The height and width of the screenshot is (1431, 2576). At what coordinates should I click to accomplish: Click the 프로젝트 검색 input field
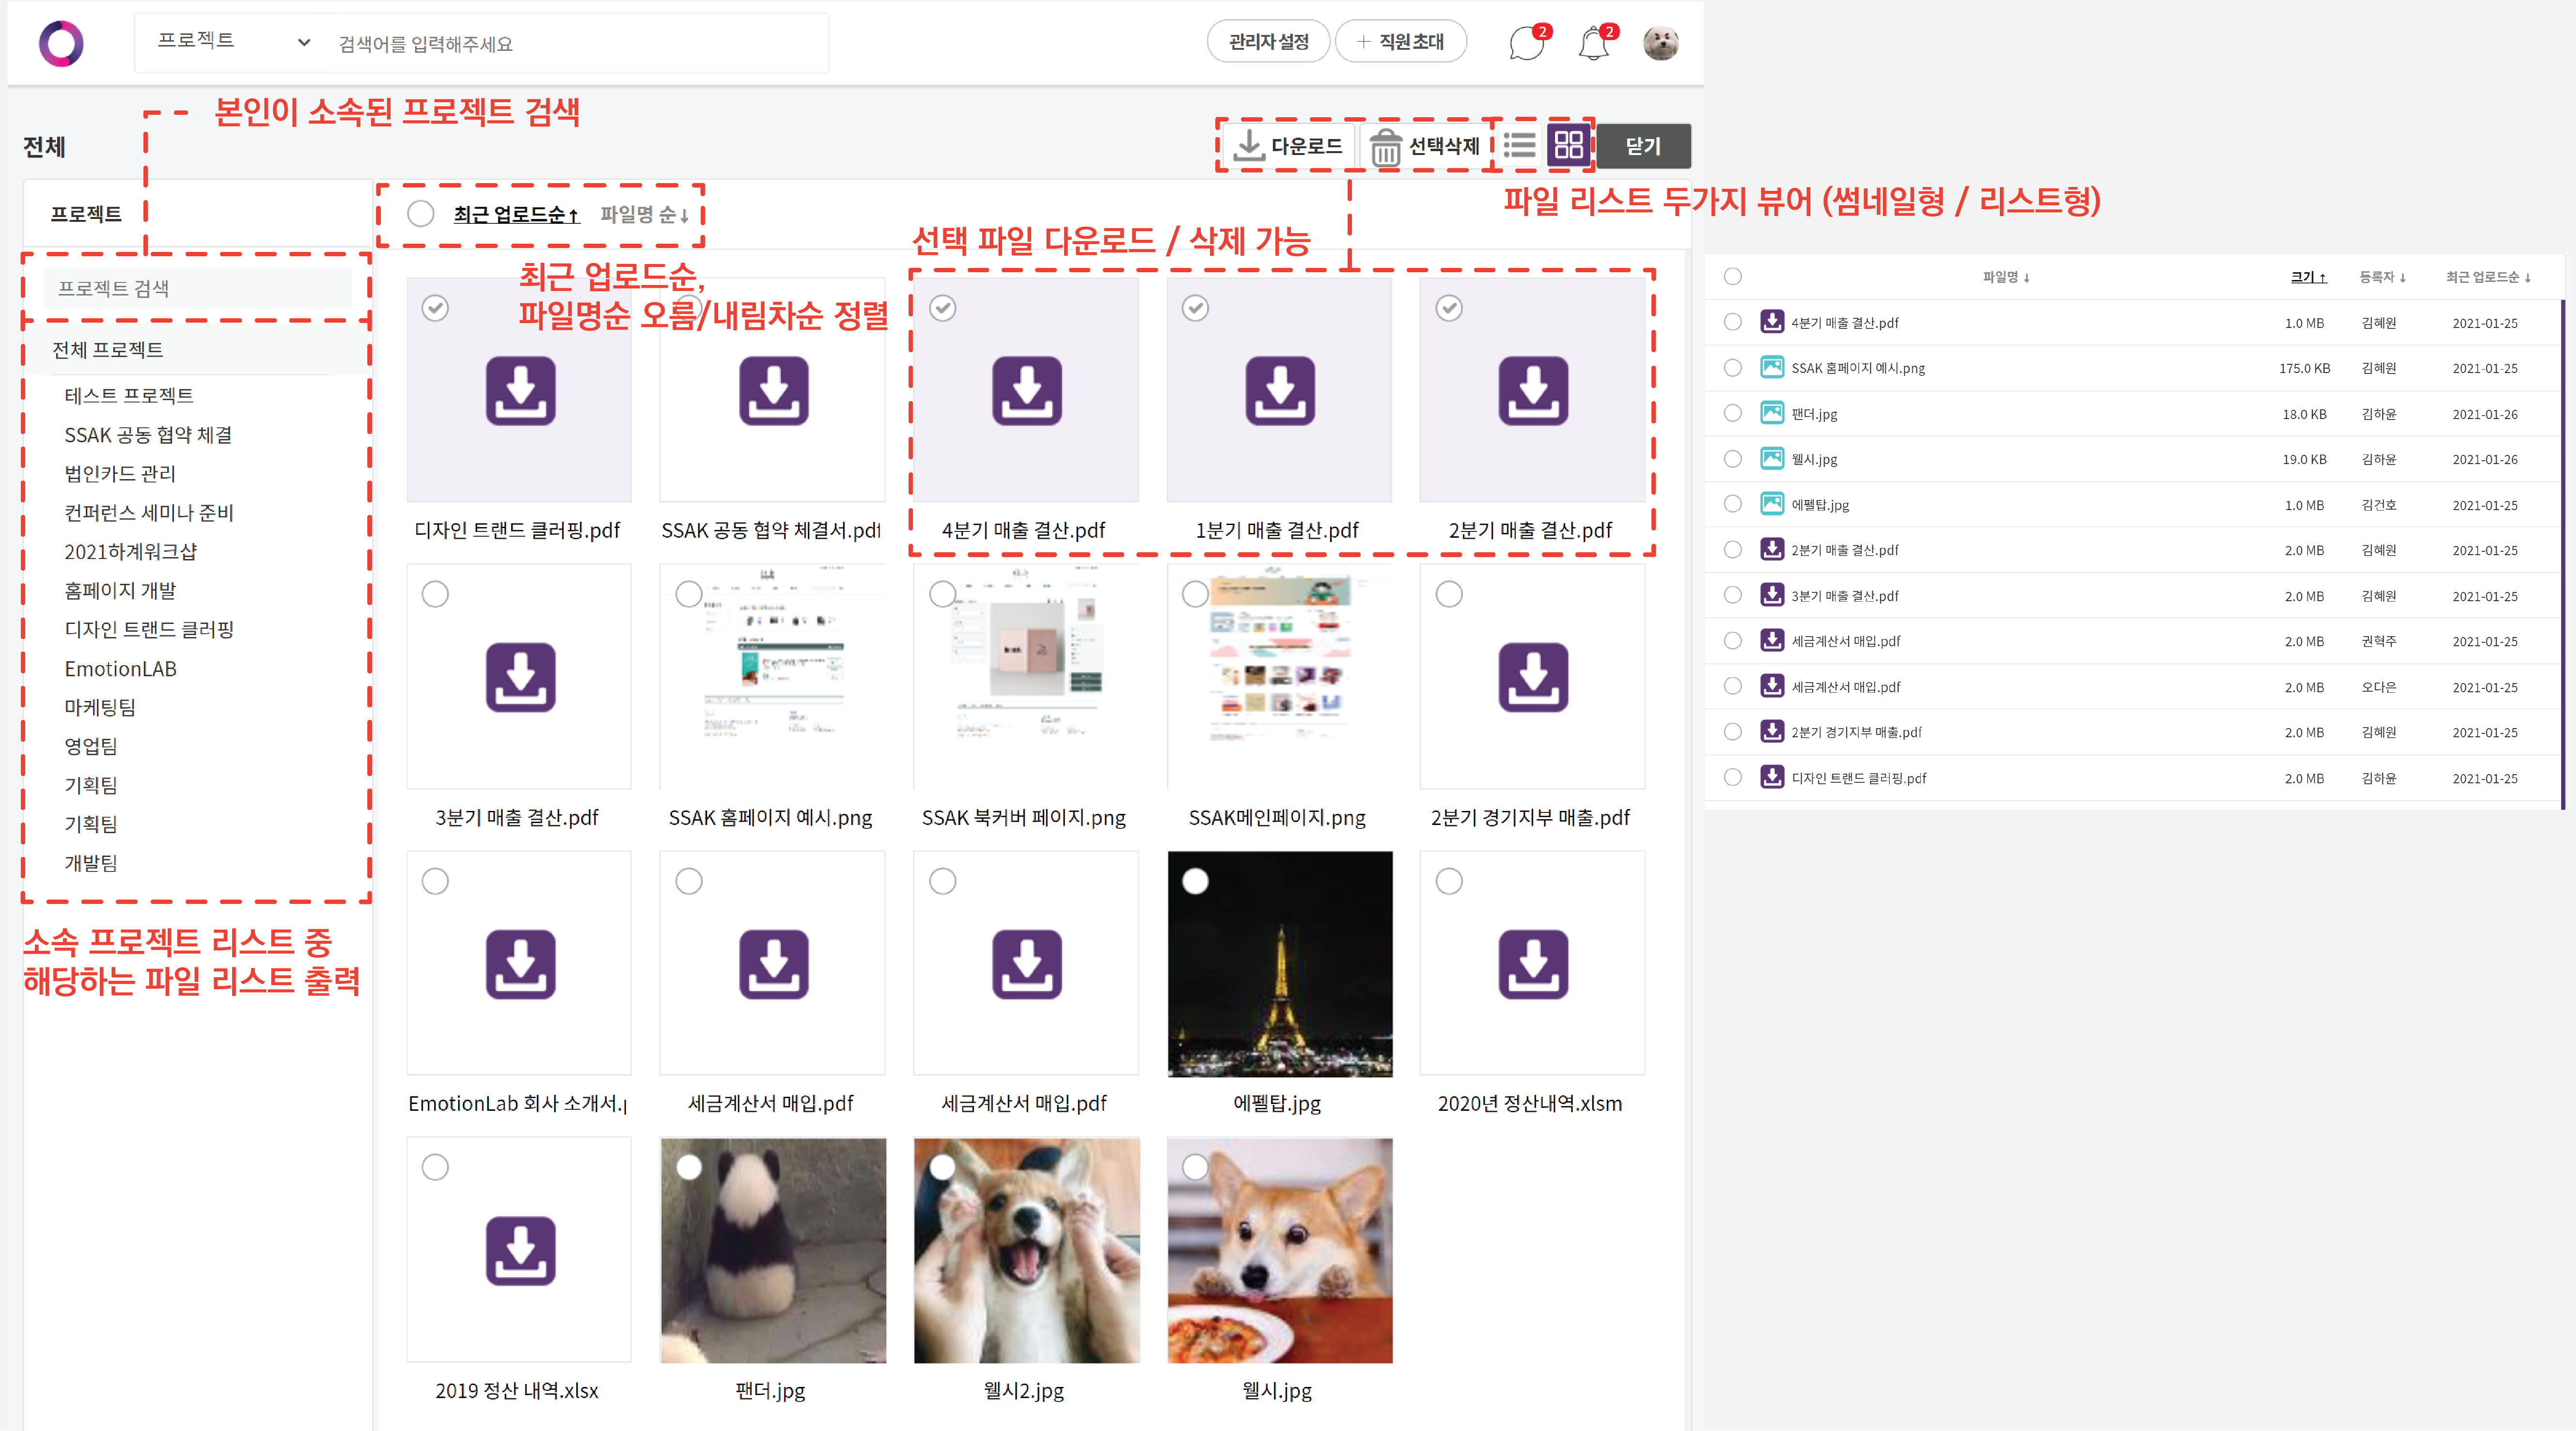click(198, 288)
